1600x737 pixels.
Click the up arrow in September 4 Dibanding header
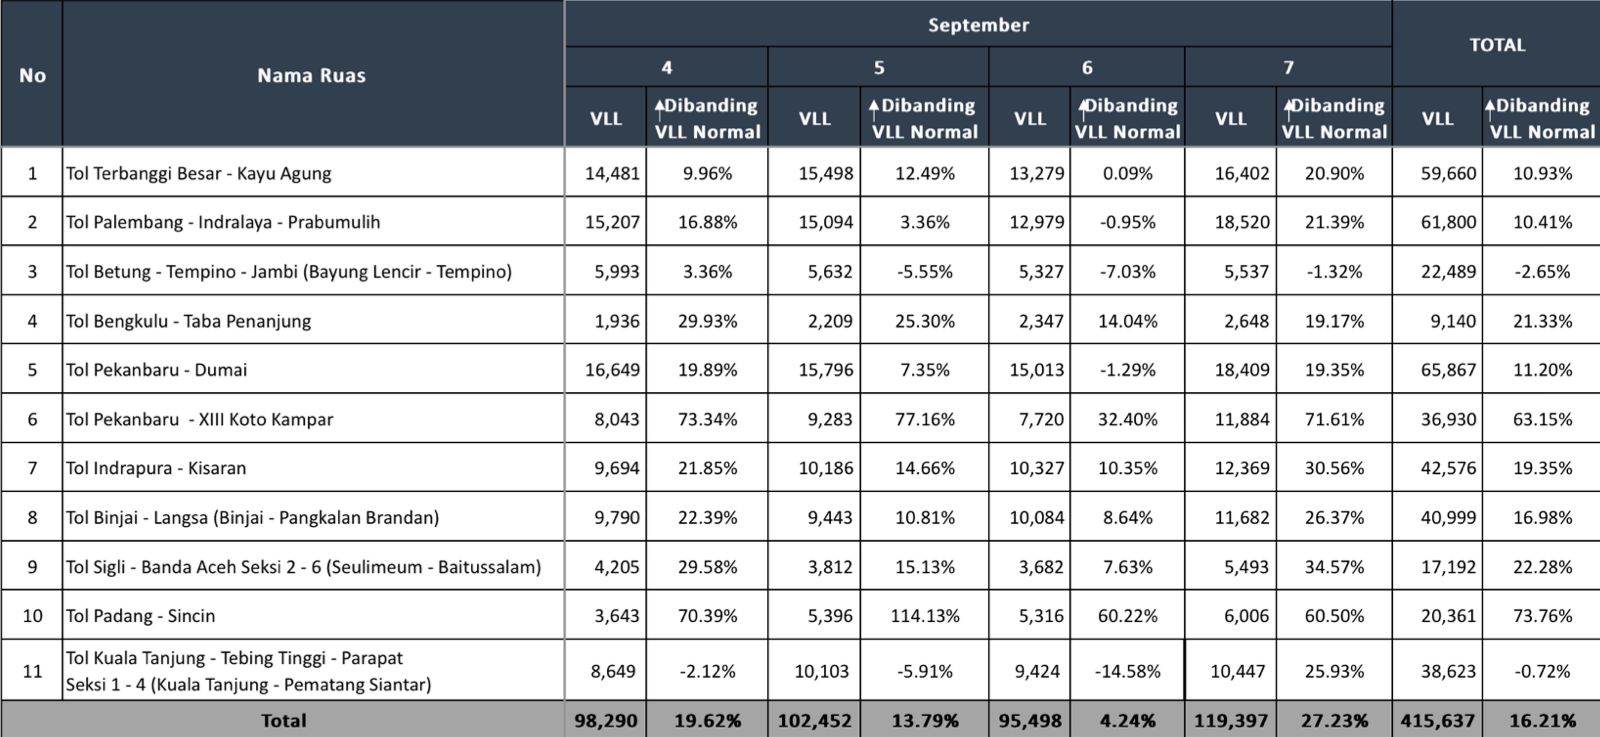point(660,106)
